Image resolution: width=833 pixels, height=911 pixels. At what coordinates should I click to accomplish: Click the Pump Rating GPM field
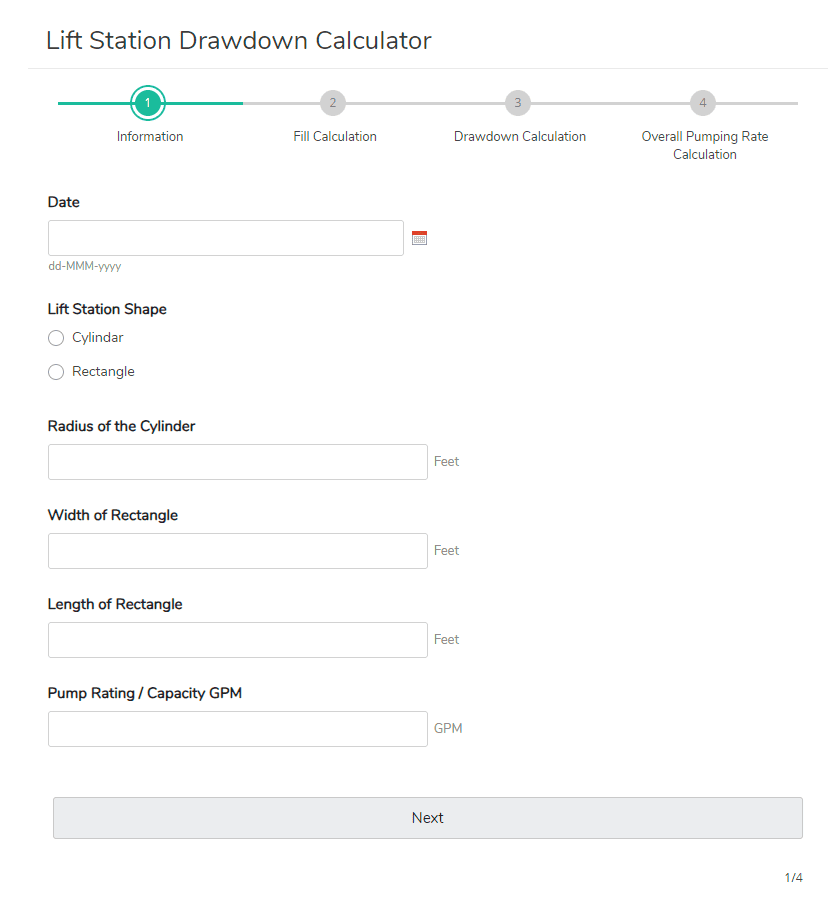(x=237, y=728)
